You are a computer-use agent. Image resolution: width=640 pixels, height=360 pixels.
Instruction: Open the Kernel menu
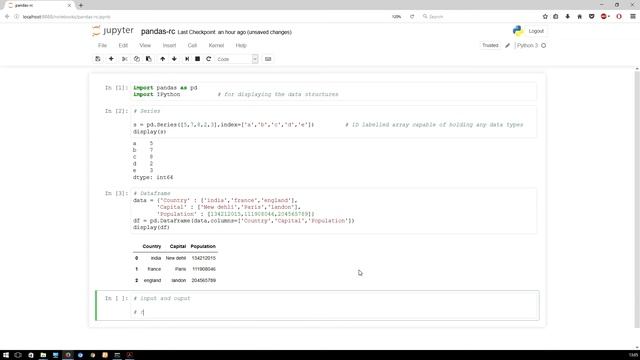[216, 45]
